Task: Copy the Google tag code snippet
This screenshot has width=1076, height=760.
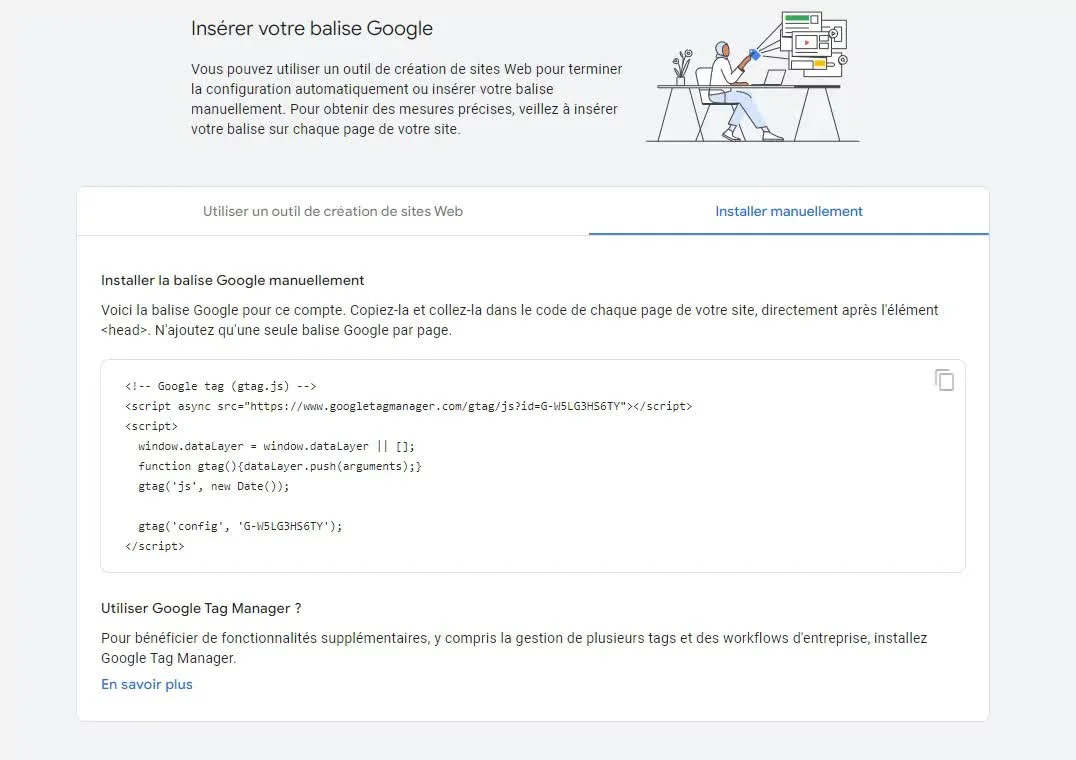Action: [944, 380]
